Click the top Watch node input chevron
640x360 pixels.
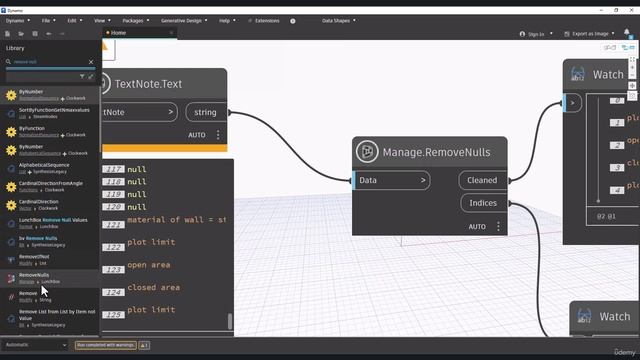(x=572, y=103)
